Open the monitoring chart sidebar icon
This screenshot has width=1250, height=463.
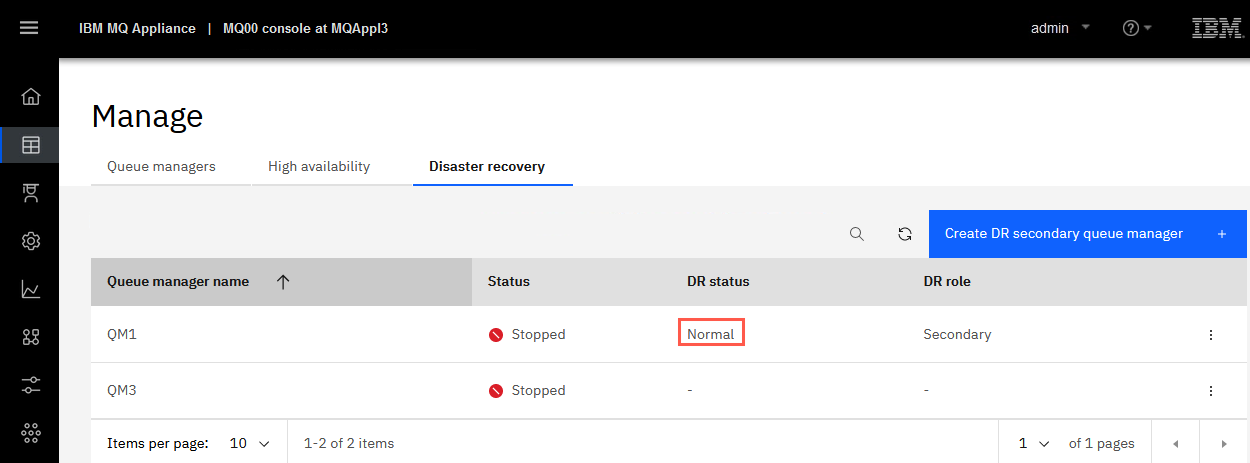point(30,289)
